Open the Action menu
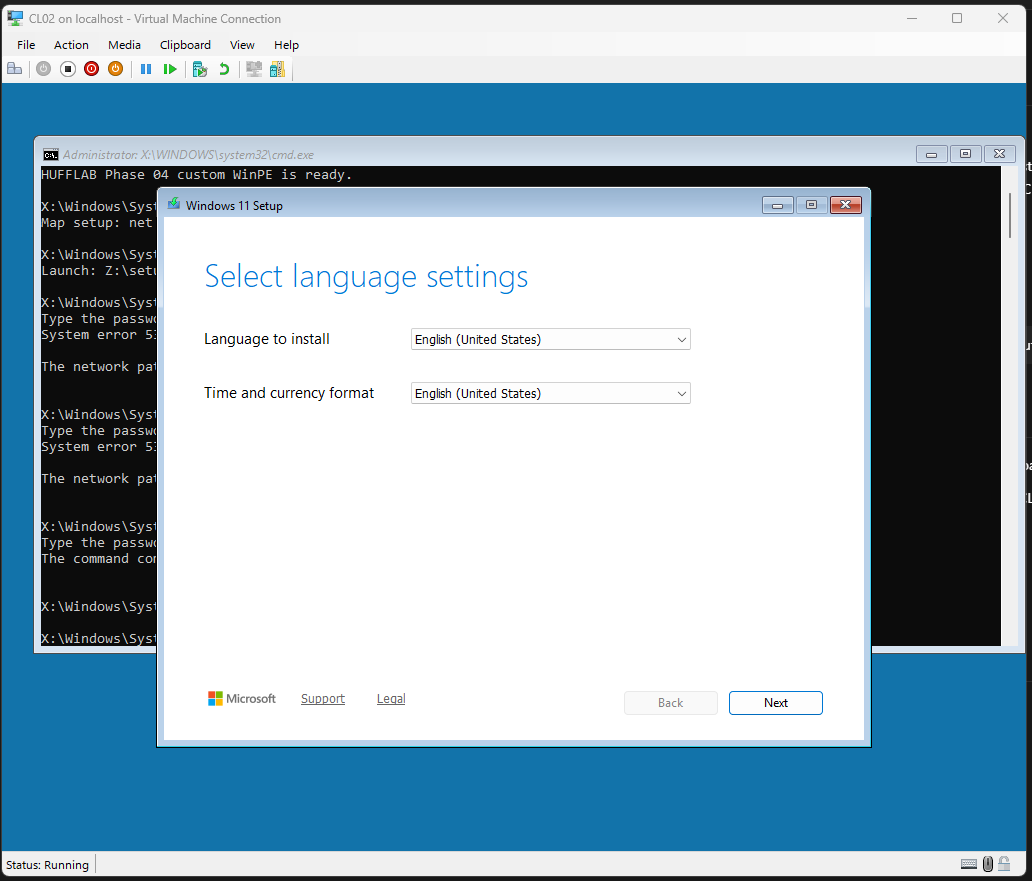 (x=71, y=45)
